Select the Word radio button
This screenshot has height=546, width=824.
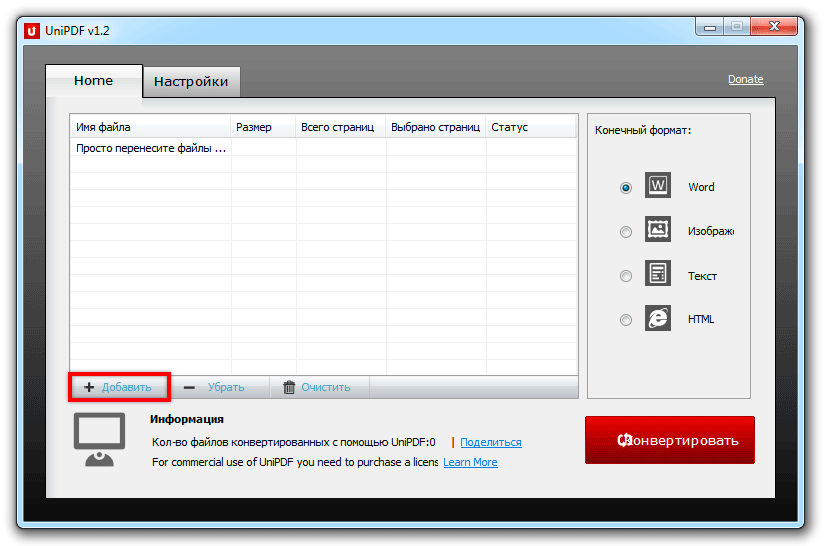coord(625,188)
